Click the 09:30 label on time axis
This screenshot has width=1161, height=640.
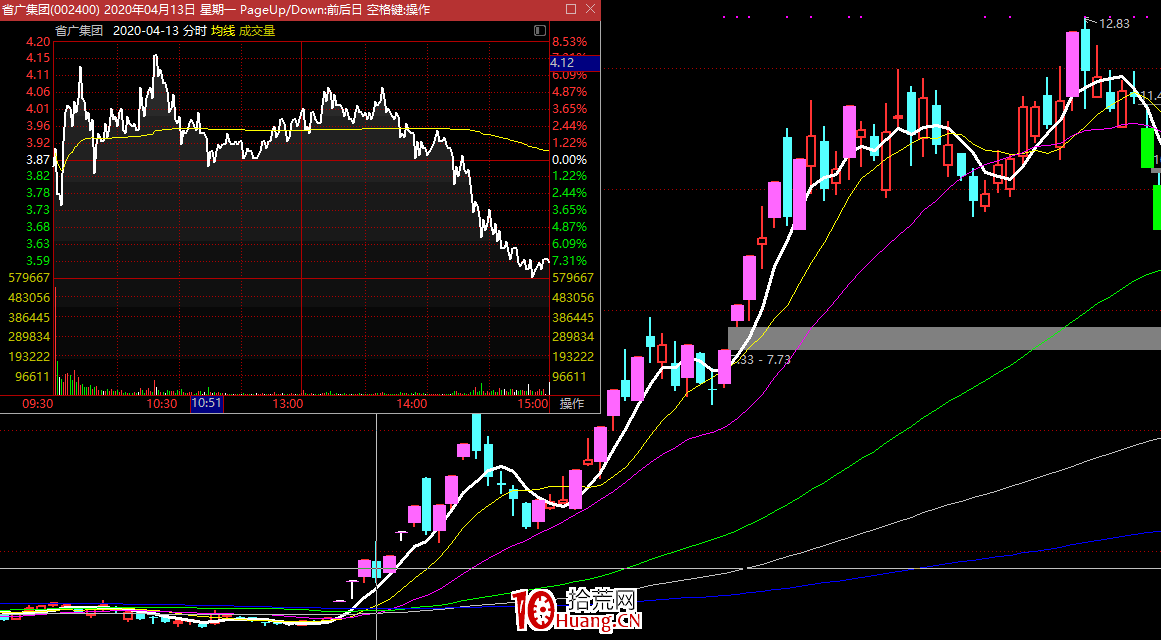(37, 404)
